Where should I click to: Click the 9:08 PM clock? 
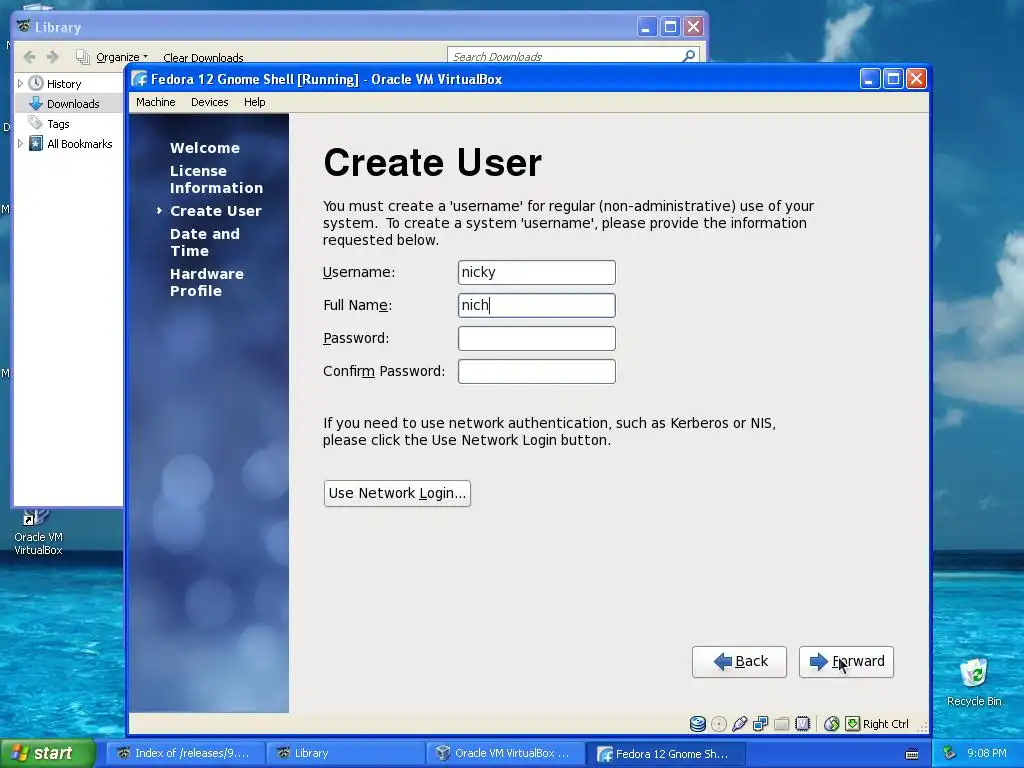point(986,753)
